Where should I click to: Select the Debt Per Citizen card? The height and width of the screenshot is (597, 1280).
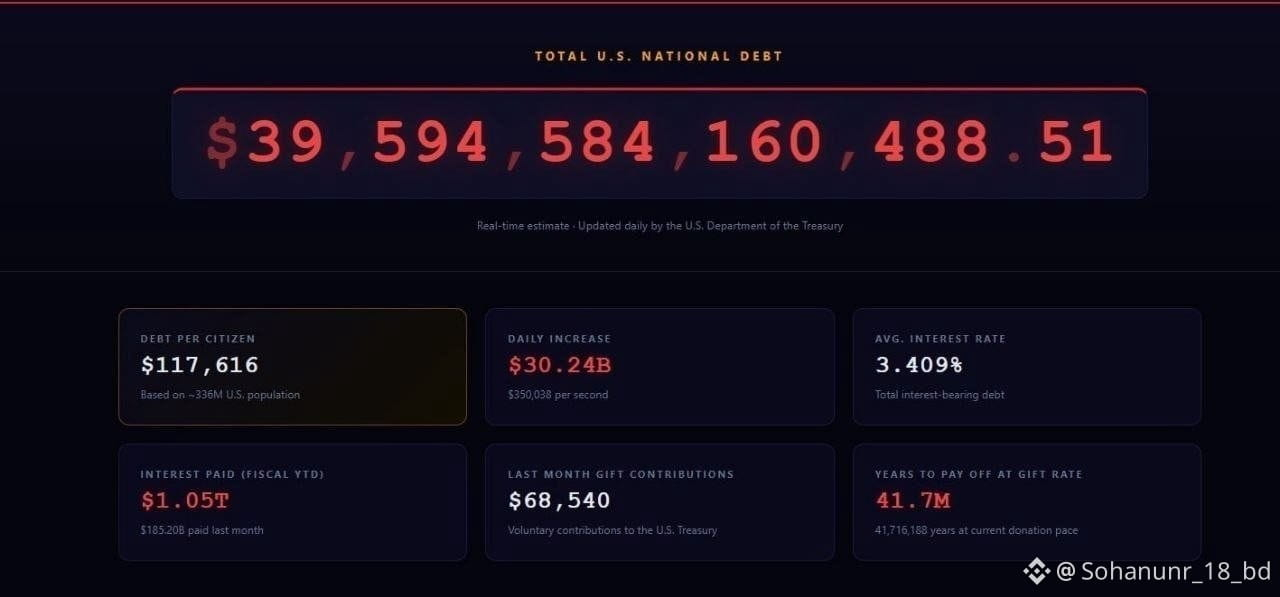pos(292,366)
